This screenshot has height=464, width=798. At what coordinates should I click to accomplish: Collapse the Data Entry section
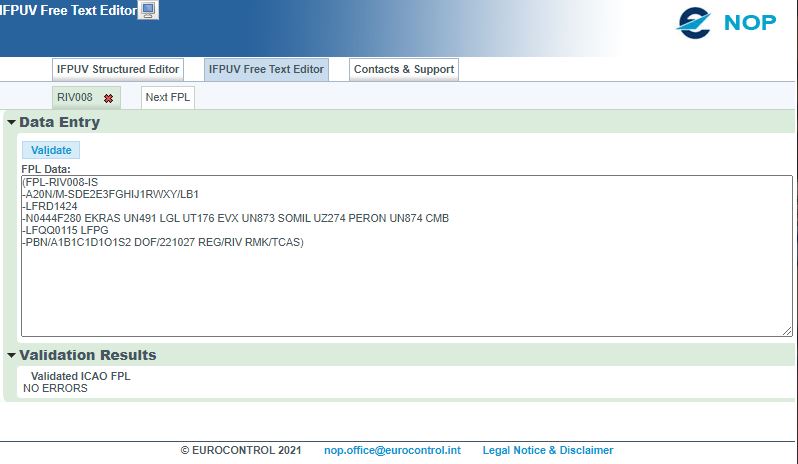coord(11,122)
